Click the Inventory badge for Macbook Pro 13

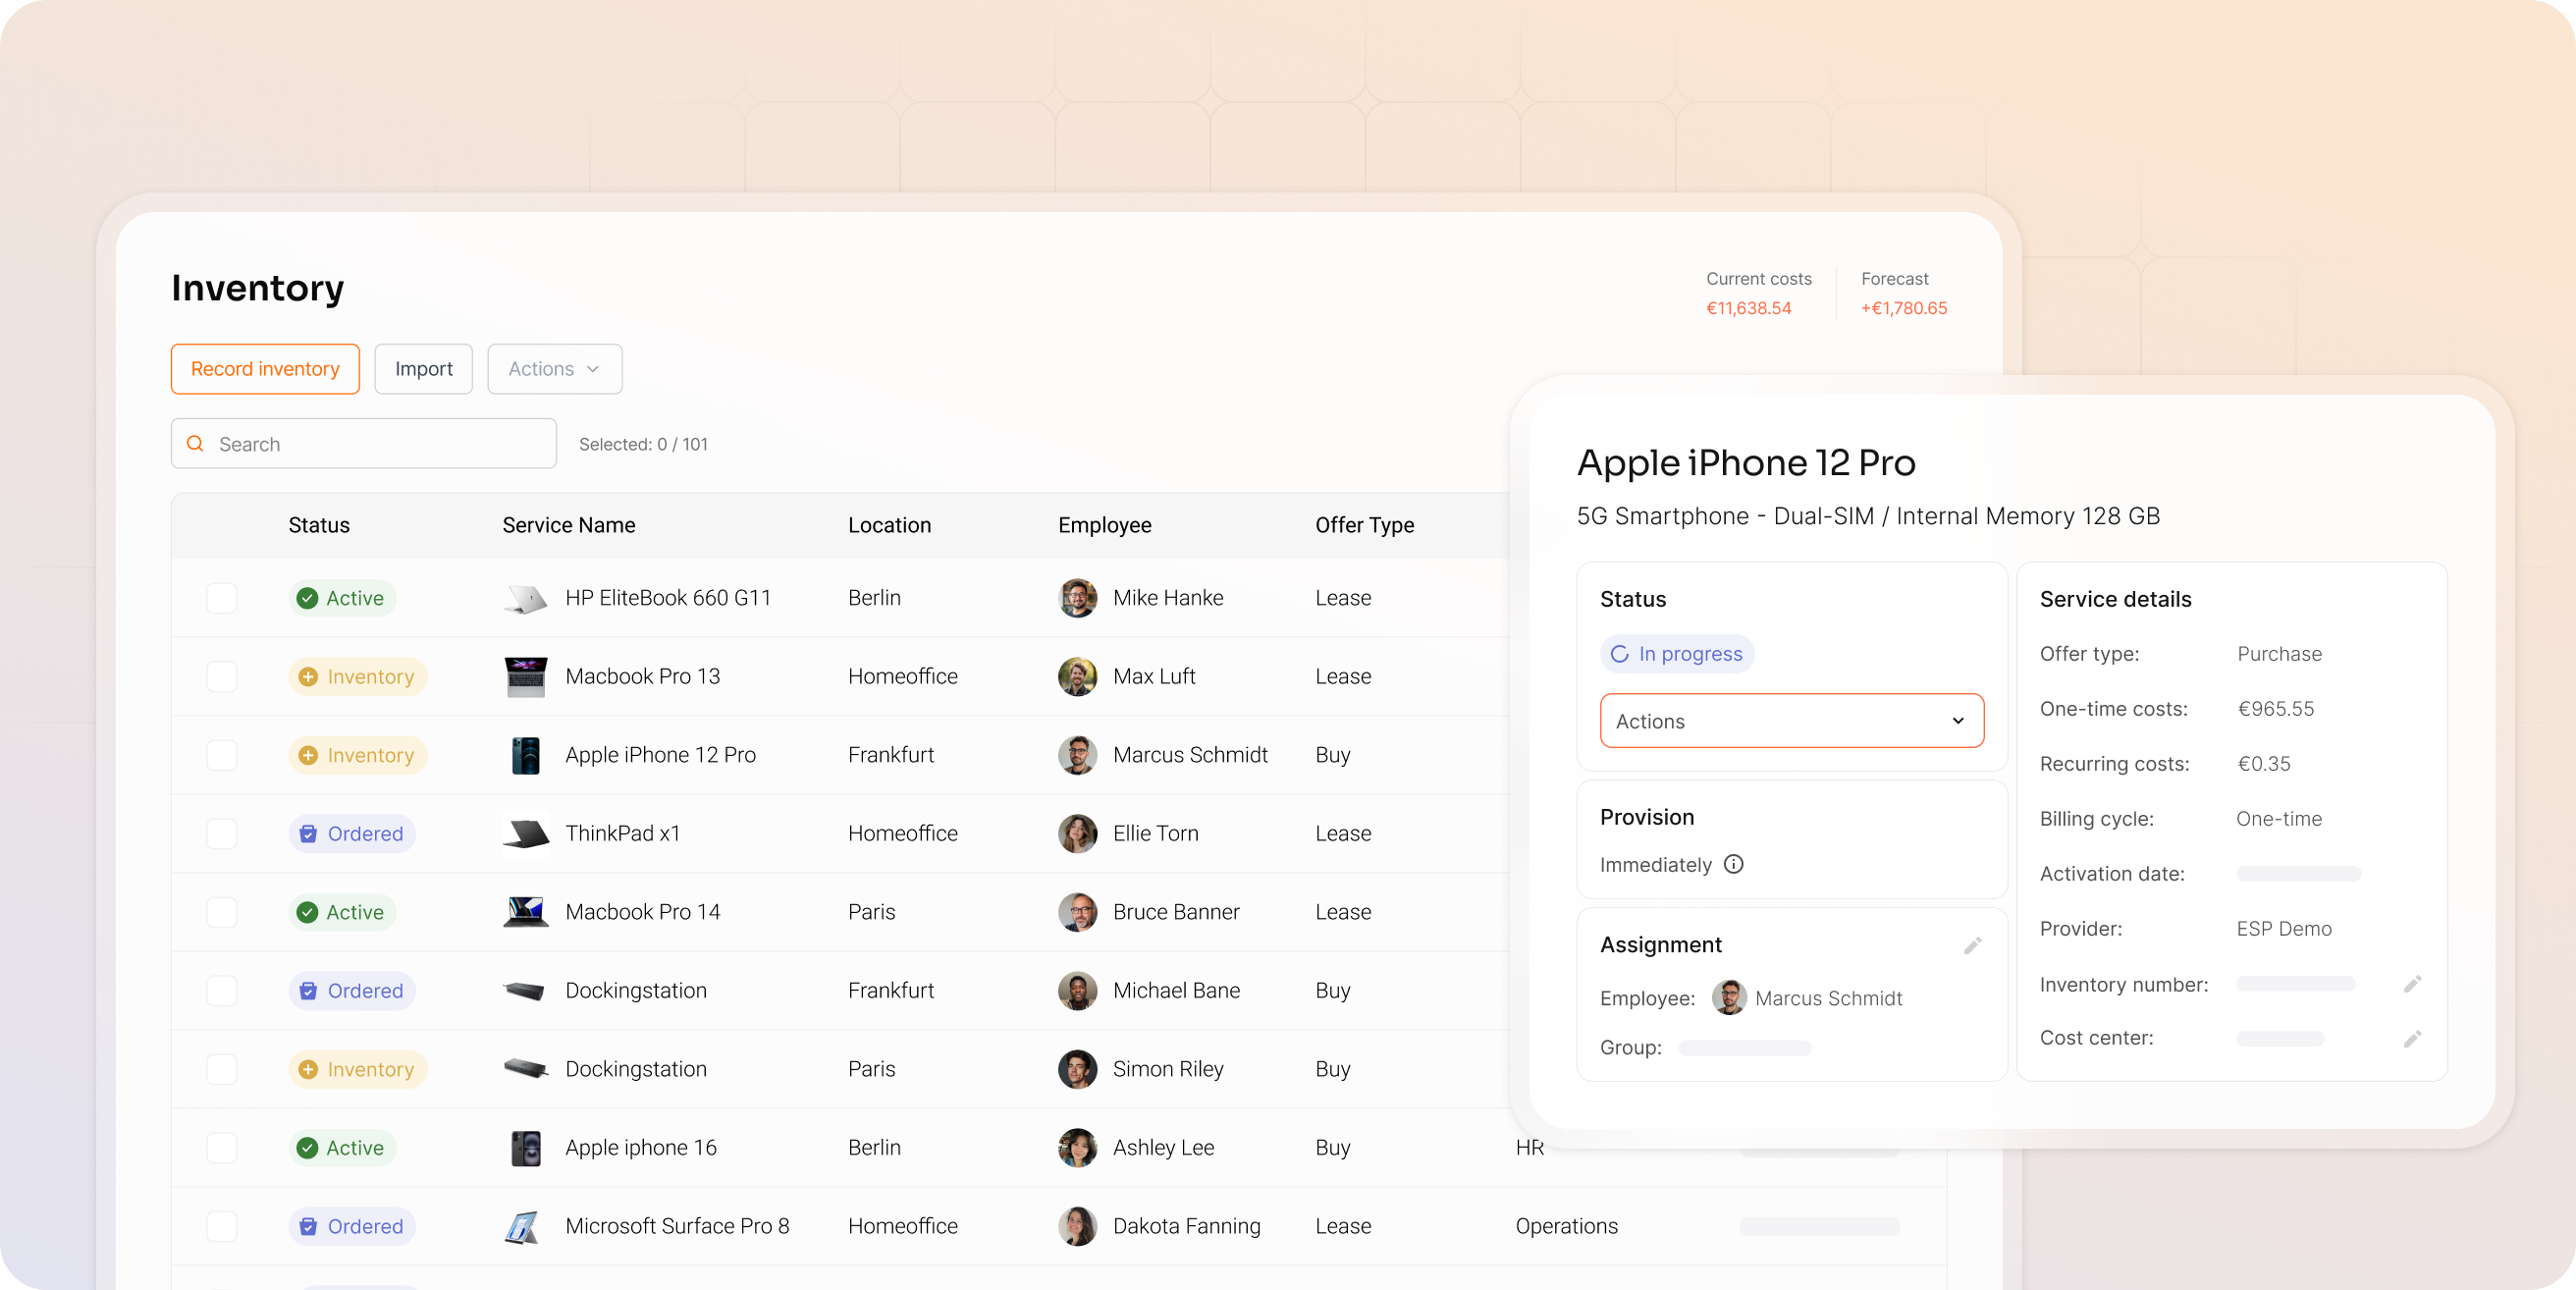click(358, 676)
